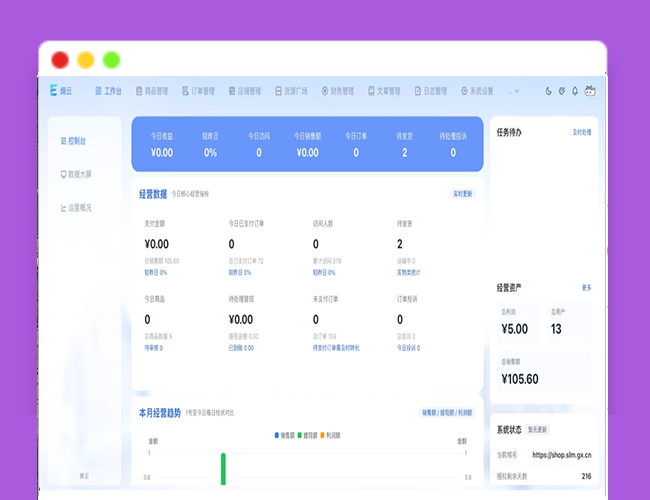
Task: Click the 任务待办 panel heading
Action: (x=509, y=132)
